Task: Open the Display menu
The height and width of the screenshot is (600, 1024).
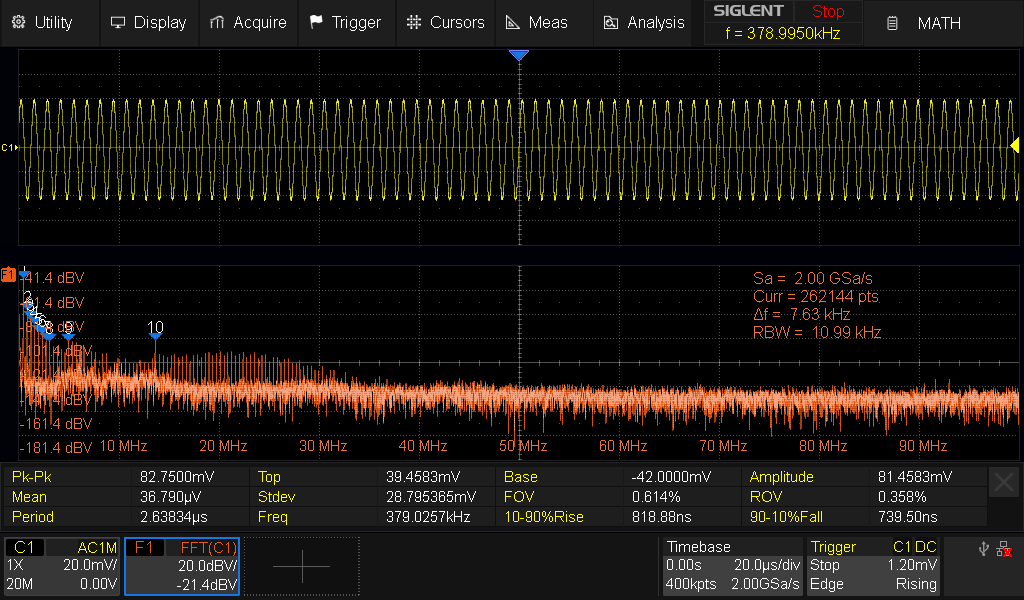Action: [x=148, y=22]
